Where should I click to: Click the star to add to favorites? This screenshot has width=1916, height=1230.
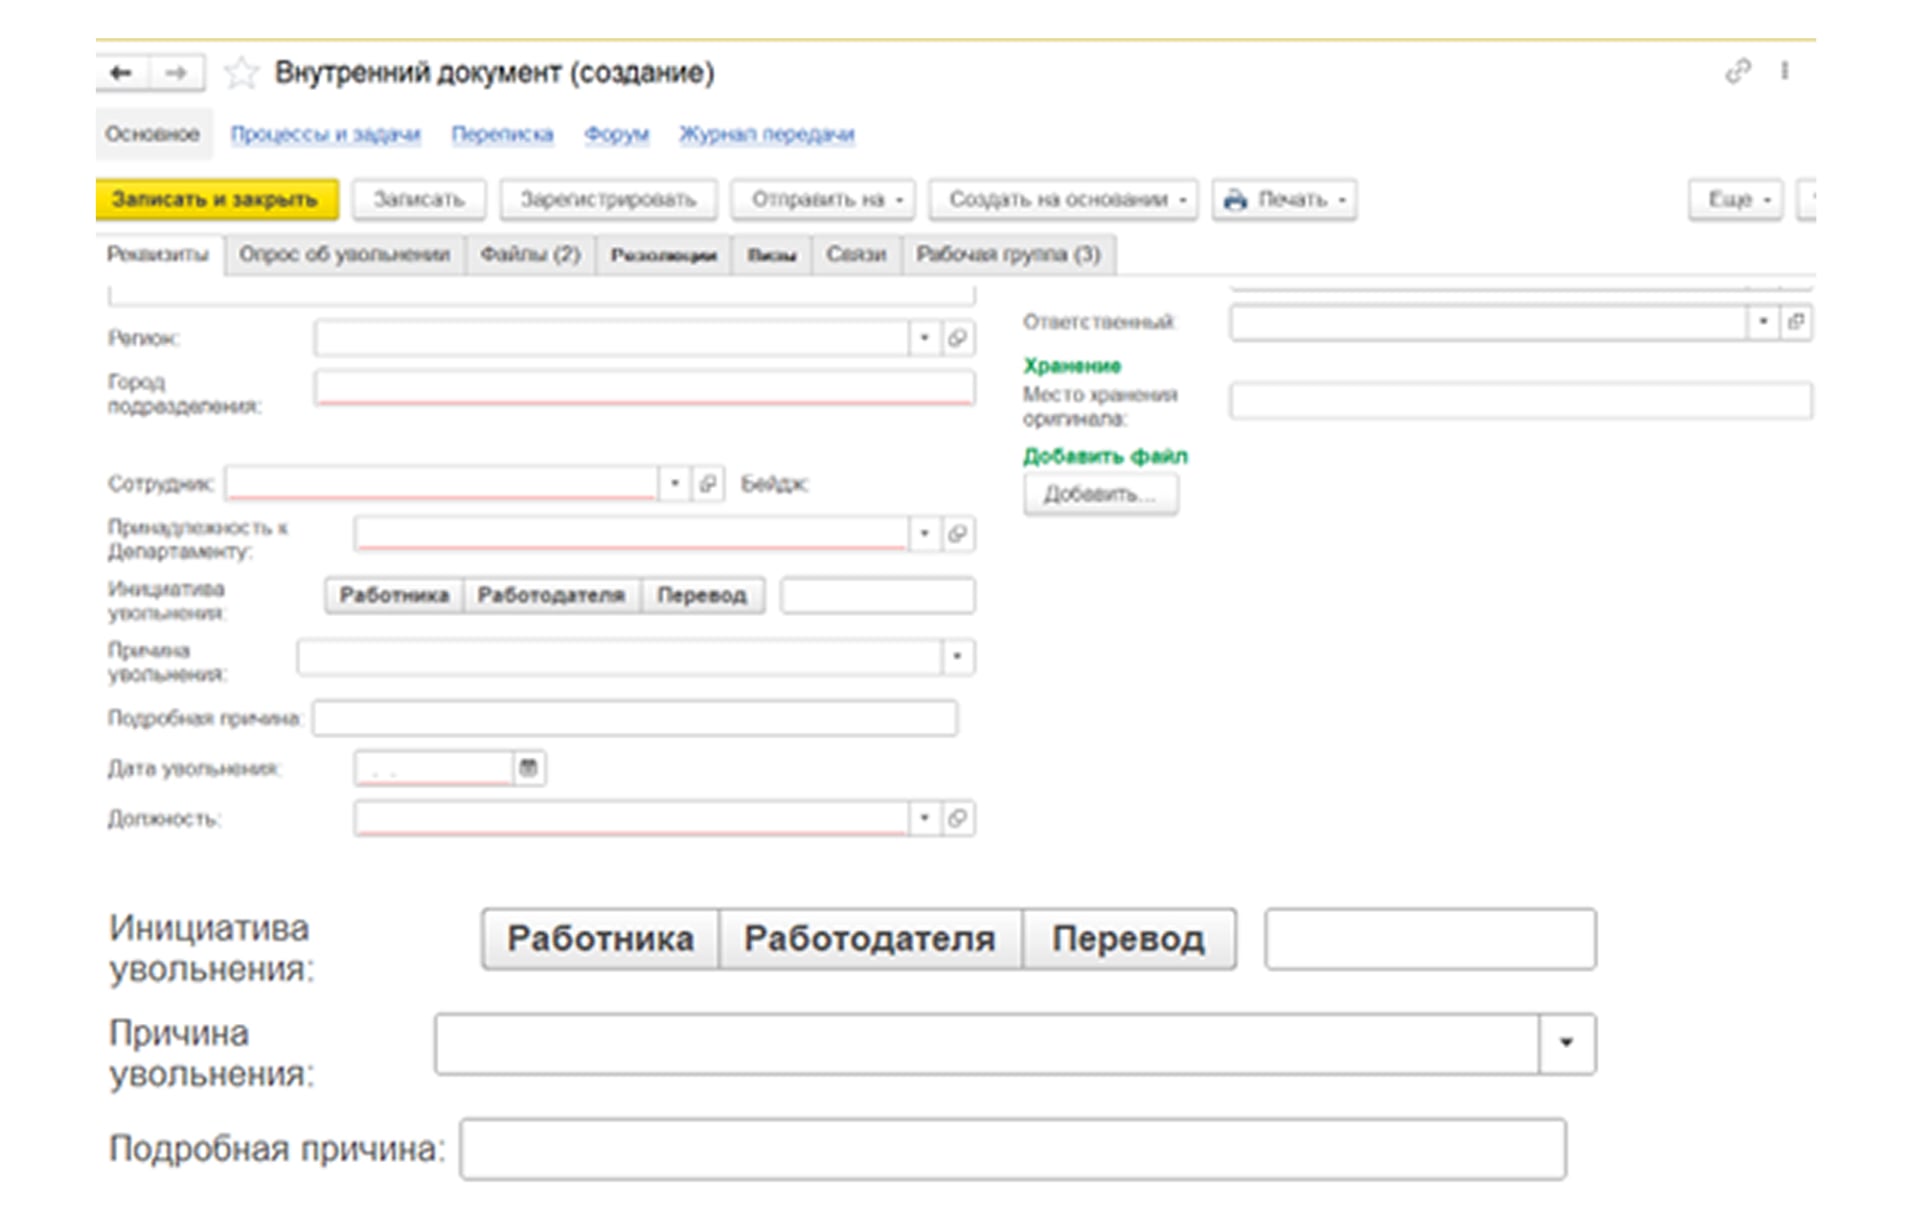(x=240, y=71)
